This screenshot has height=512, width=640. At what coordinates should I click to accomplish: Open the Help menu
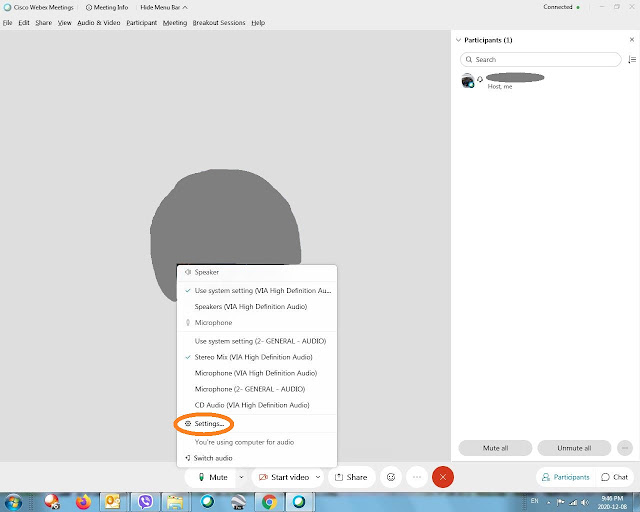click(x=258, y=23)
